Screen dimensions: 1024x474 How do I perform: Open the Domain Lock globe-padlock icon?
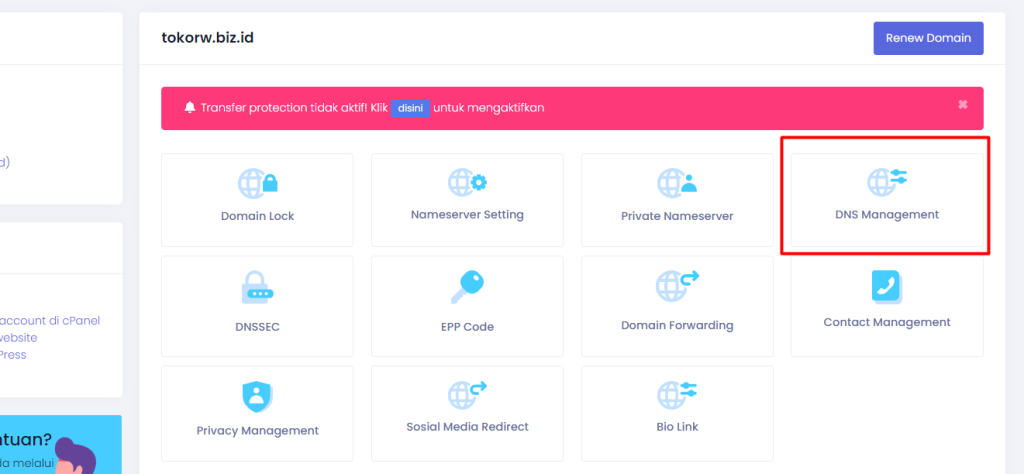257,183
